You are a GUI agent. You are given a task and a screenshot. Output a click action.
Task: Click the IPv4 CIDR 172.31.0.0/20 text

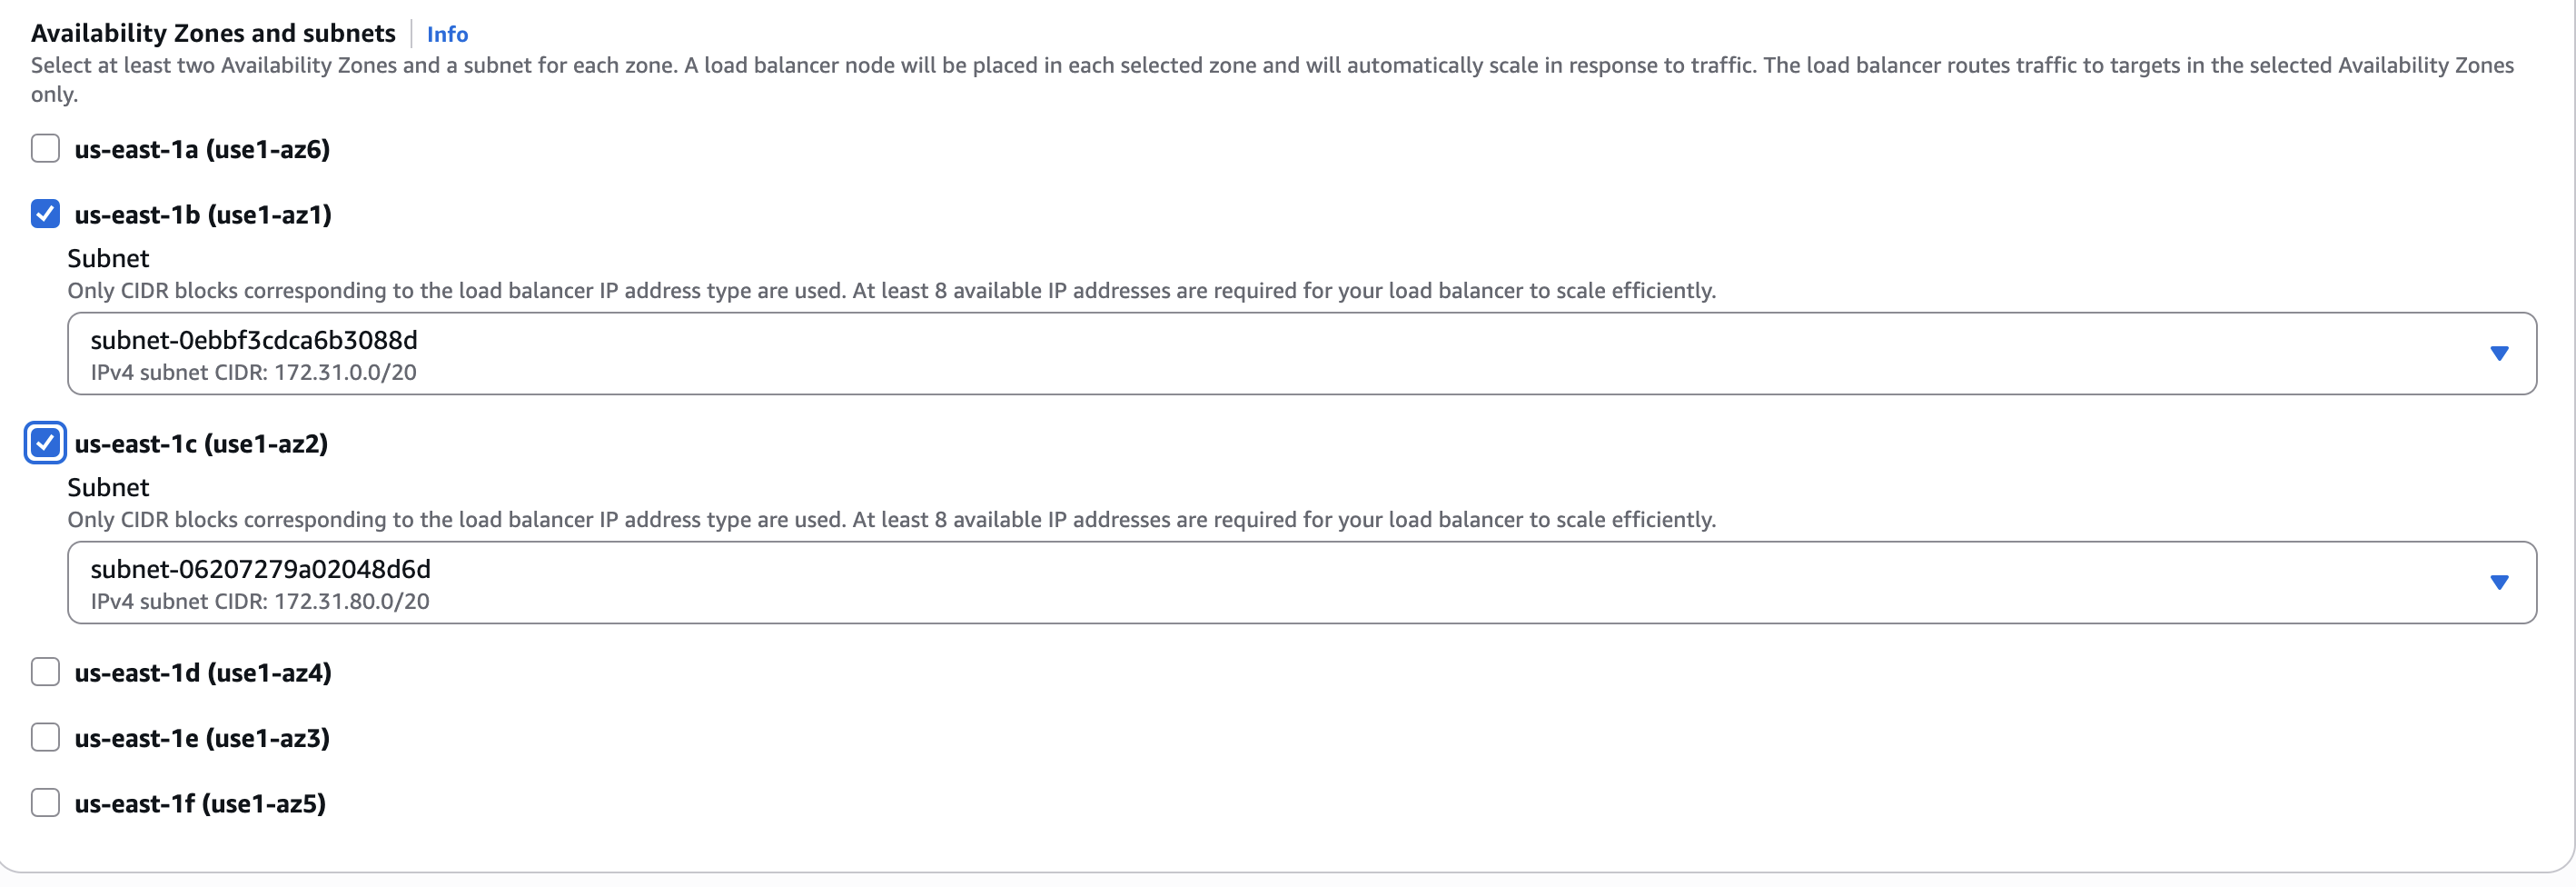click(x=254, y=372)
